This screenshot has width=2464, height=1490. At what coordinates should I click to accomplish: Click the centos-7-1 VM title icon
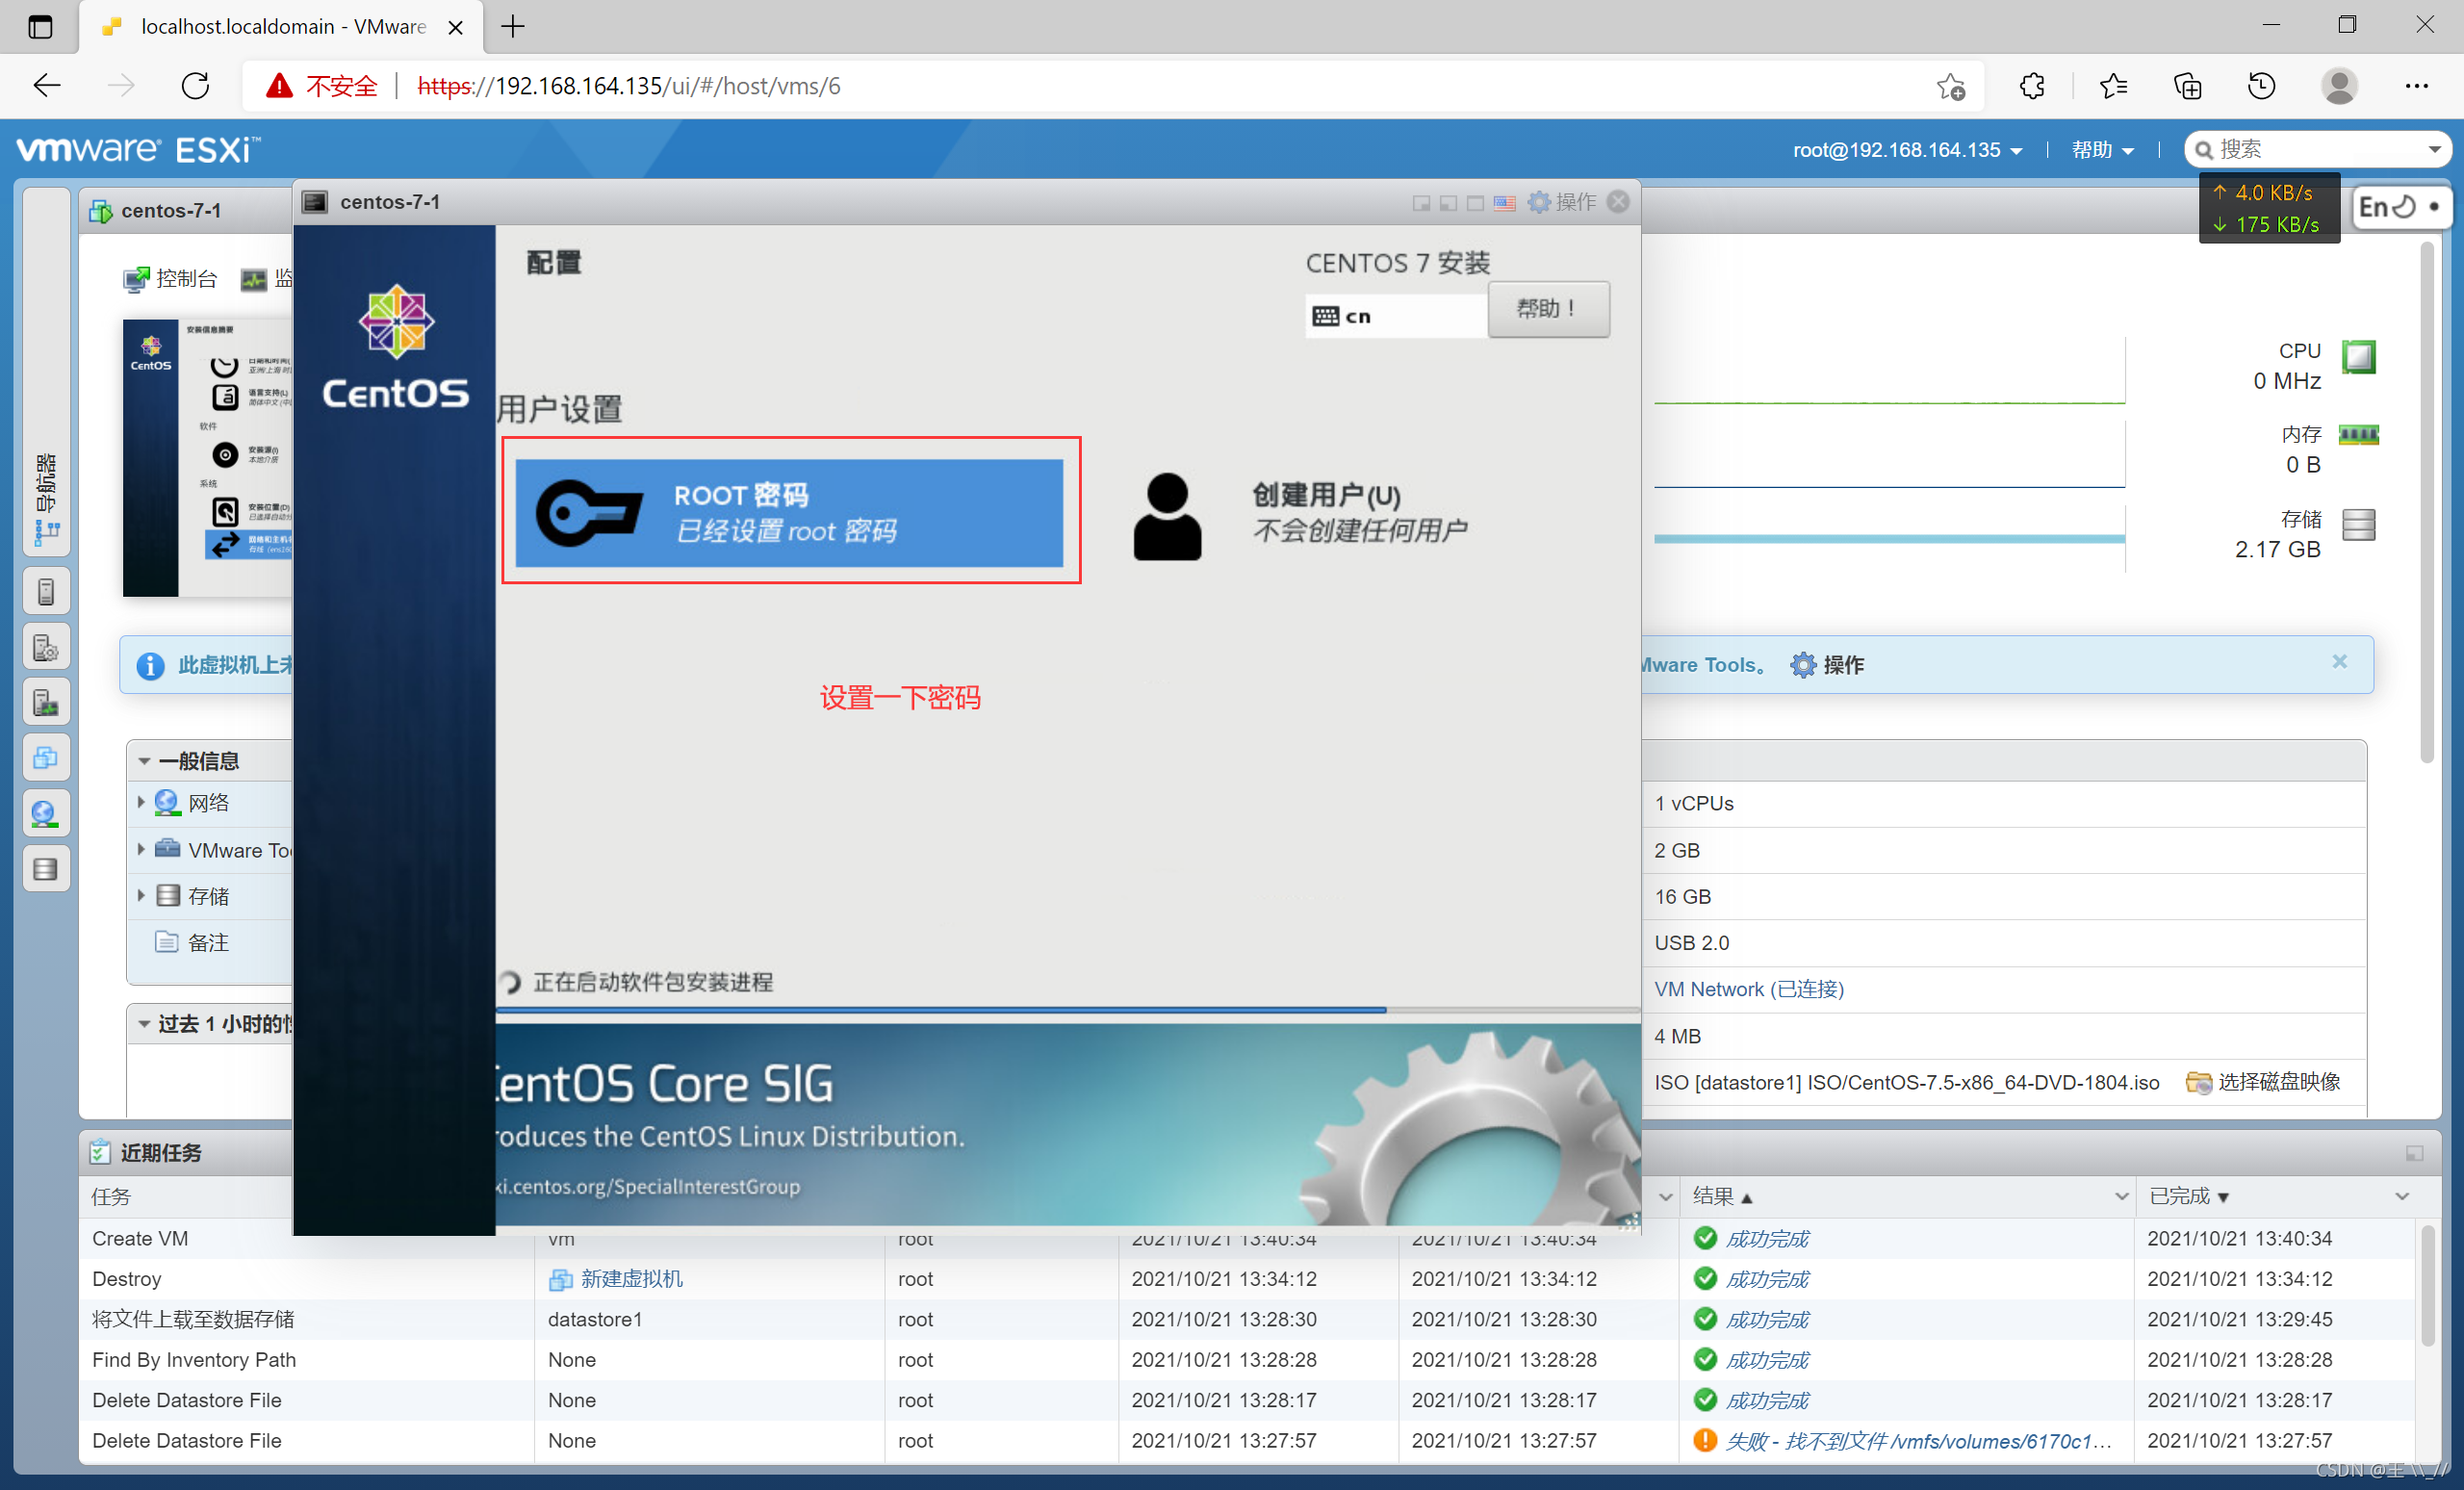point(100,211)
